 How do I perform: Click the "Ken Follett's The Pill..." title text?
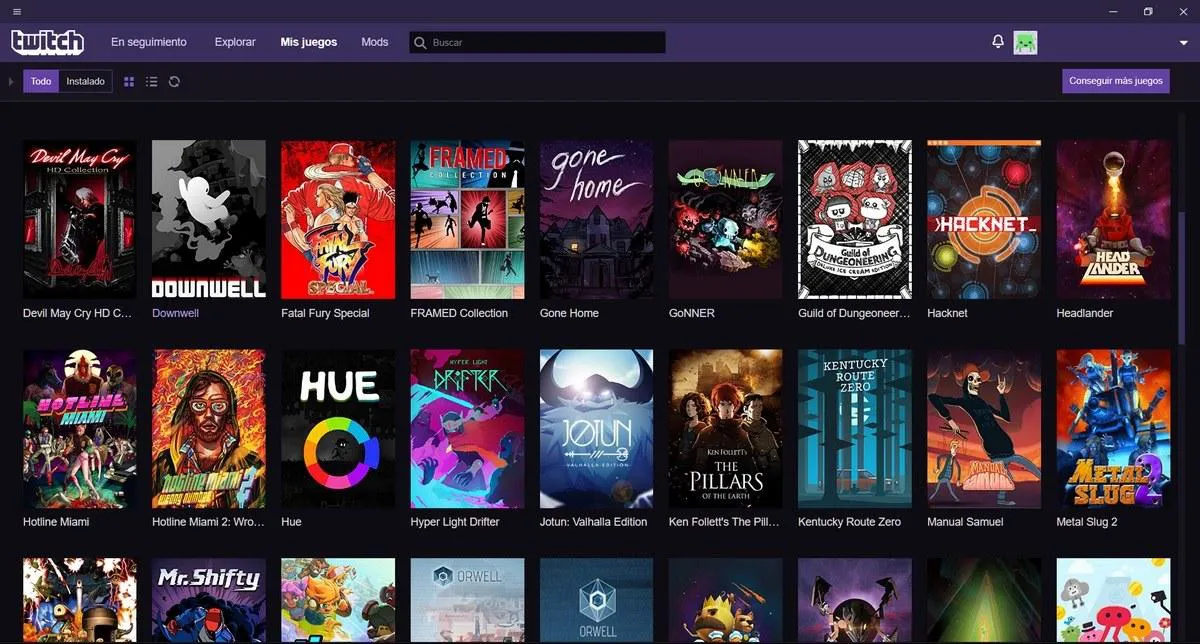pos(725,522)
